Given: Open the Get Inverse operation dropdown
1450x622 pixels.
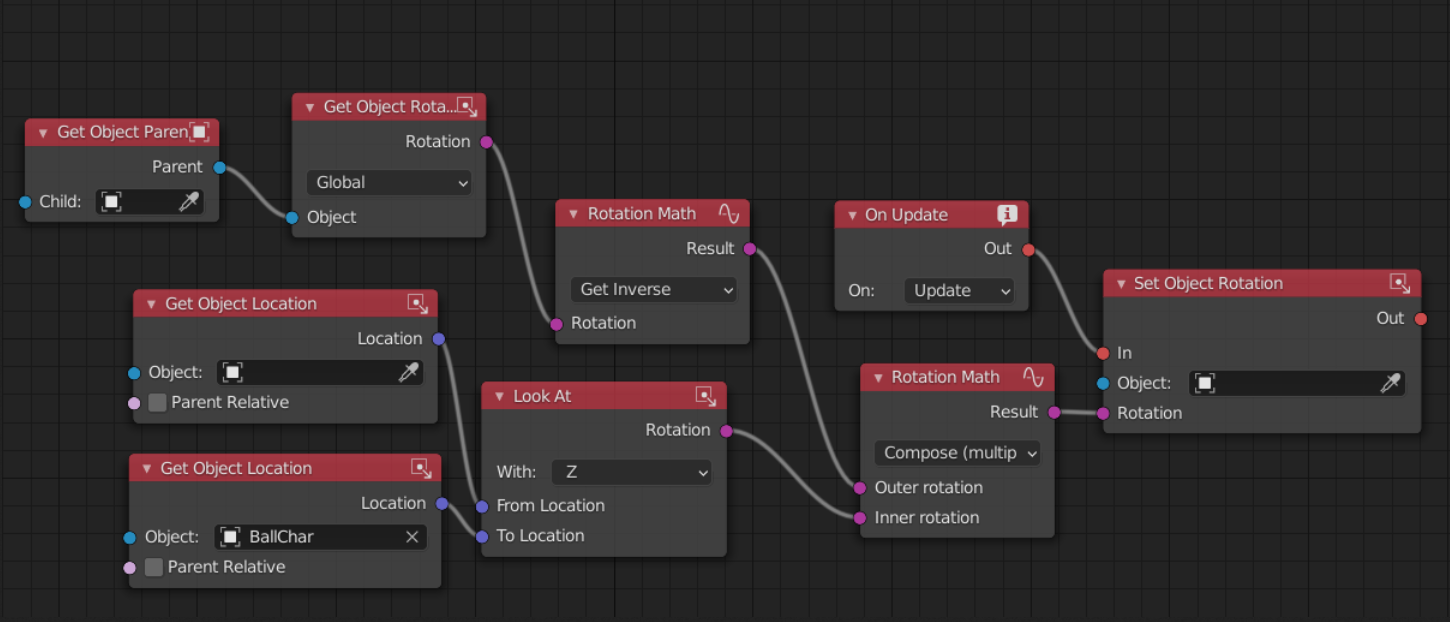Looking at the screenshot, I should [653, 289].
